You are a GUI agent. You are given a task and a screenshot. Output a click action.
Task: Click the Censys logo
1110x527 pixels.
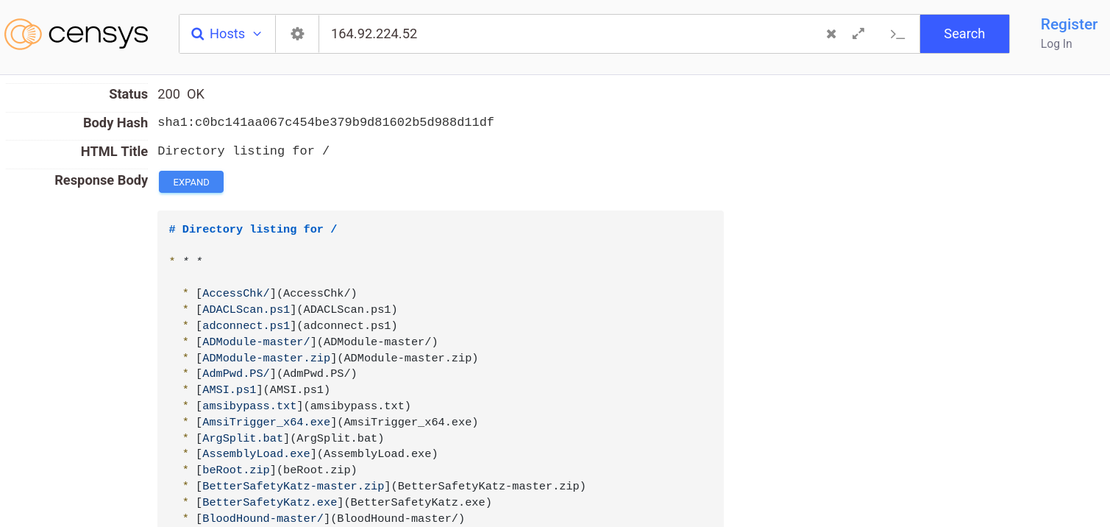tap(76, 34)
